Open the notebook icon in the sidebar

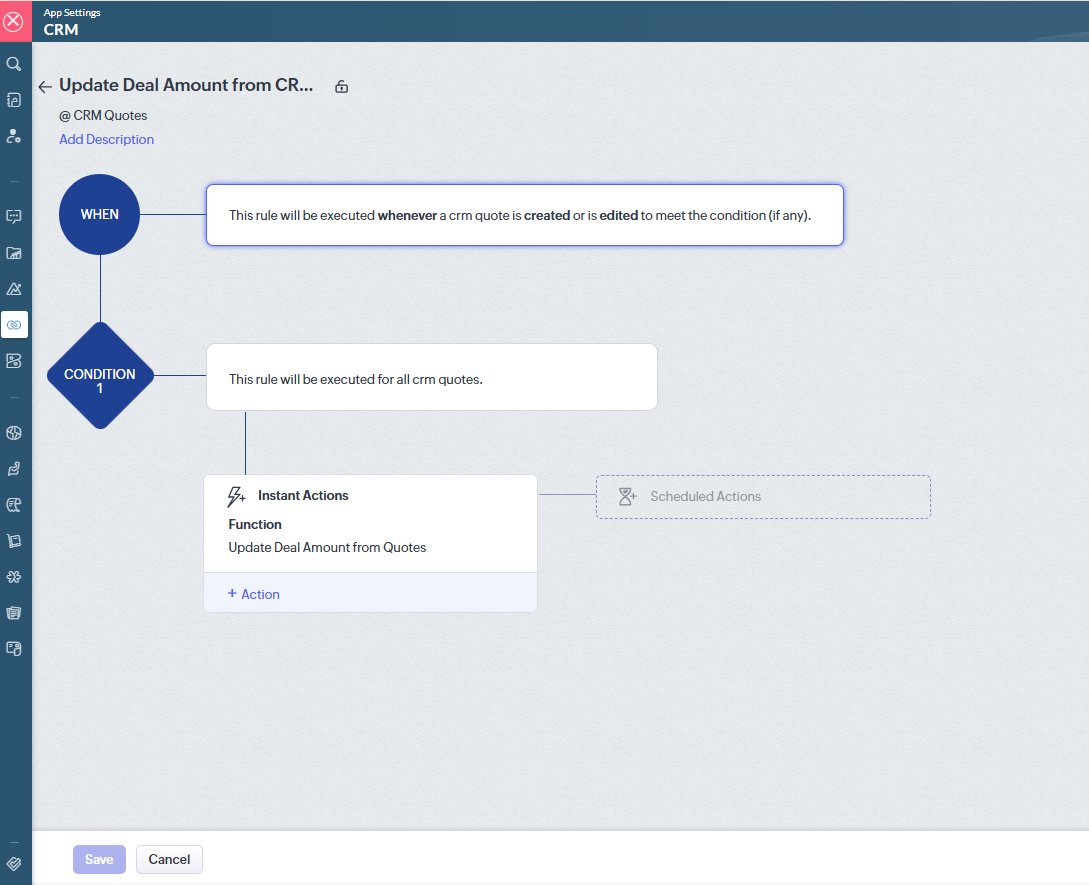coord(14,100)
